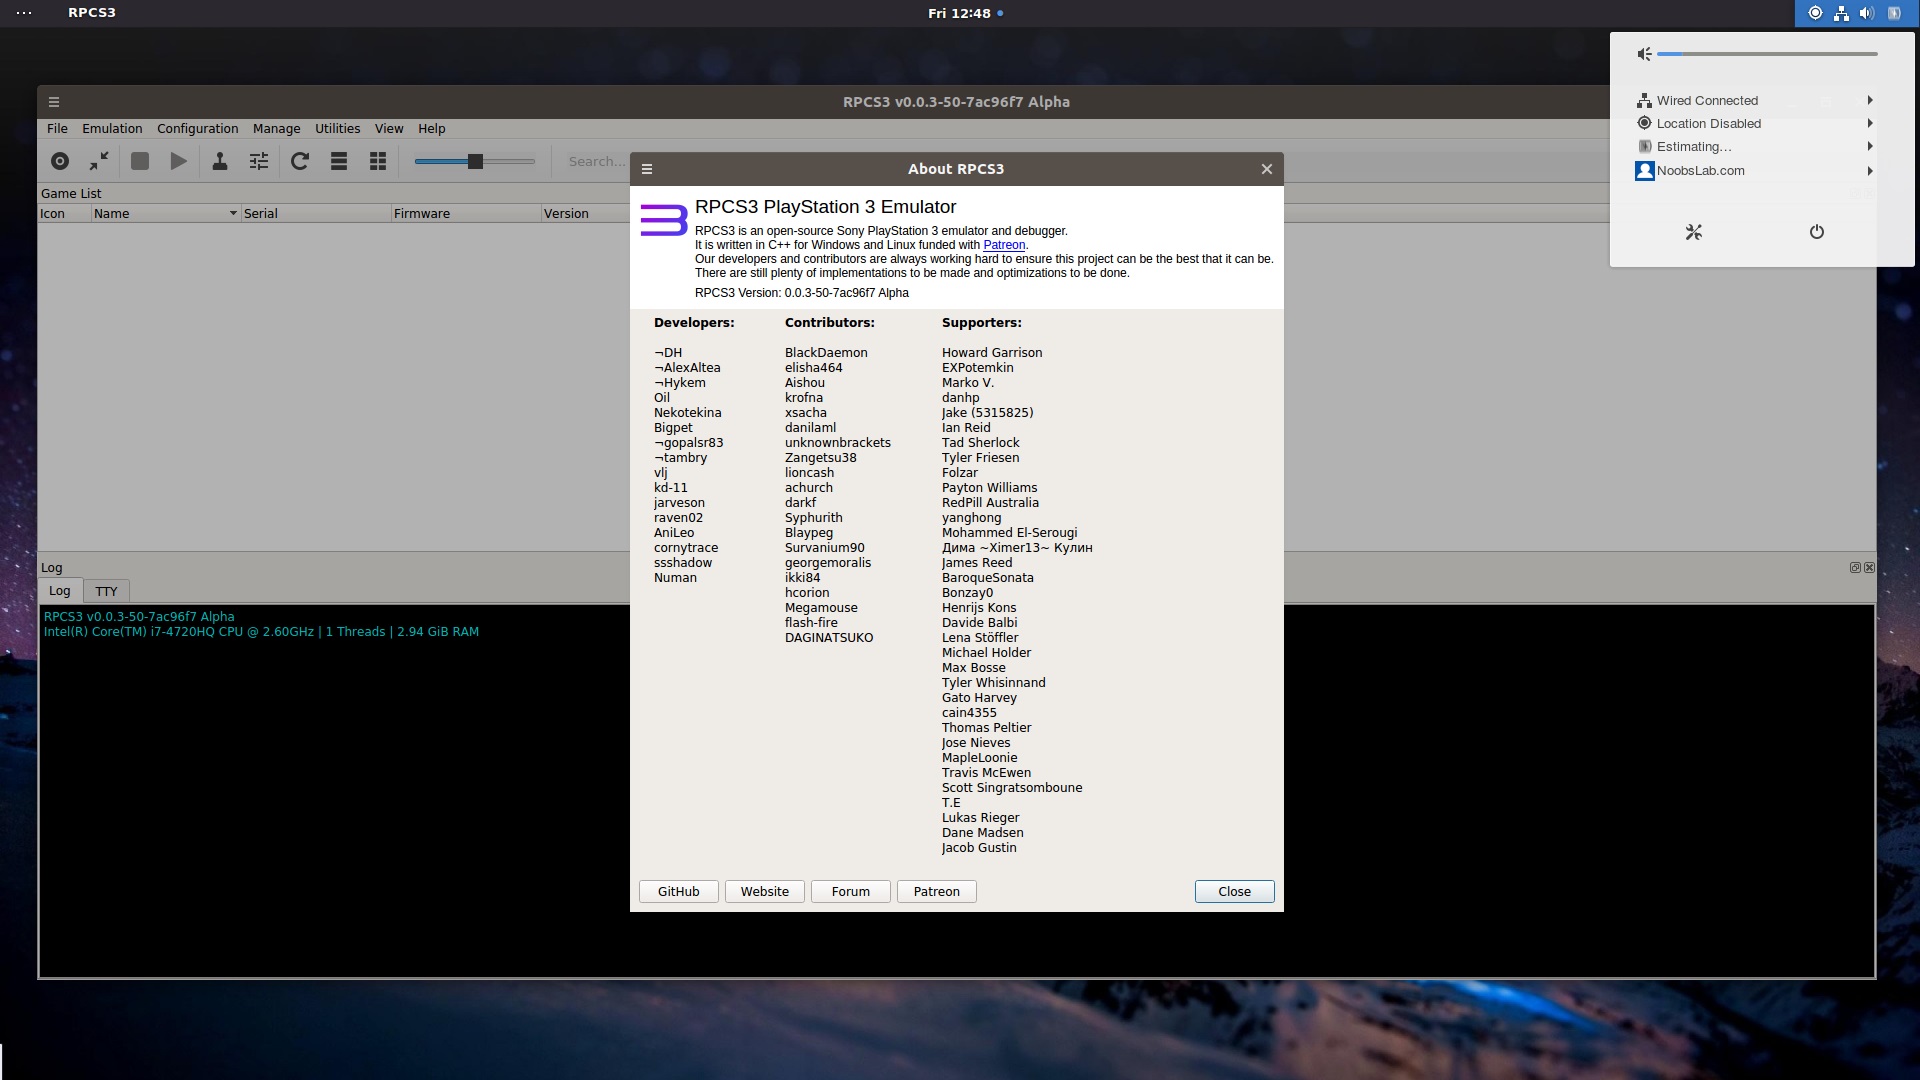Click the GitHub button in About dialog
The height and width of the screenshot is (1080, 1920).
(678, 890)
